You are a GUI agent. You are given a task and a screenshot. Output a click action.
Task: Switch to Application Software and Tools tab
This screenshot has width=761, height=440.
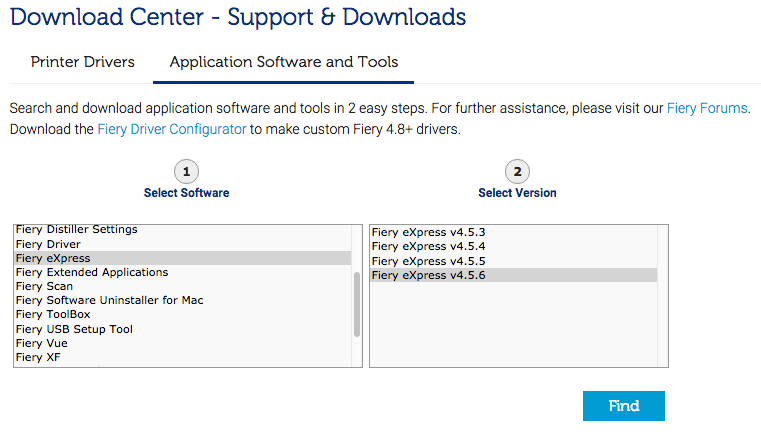point(283,62)
